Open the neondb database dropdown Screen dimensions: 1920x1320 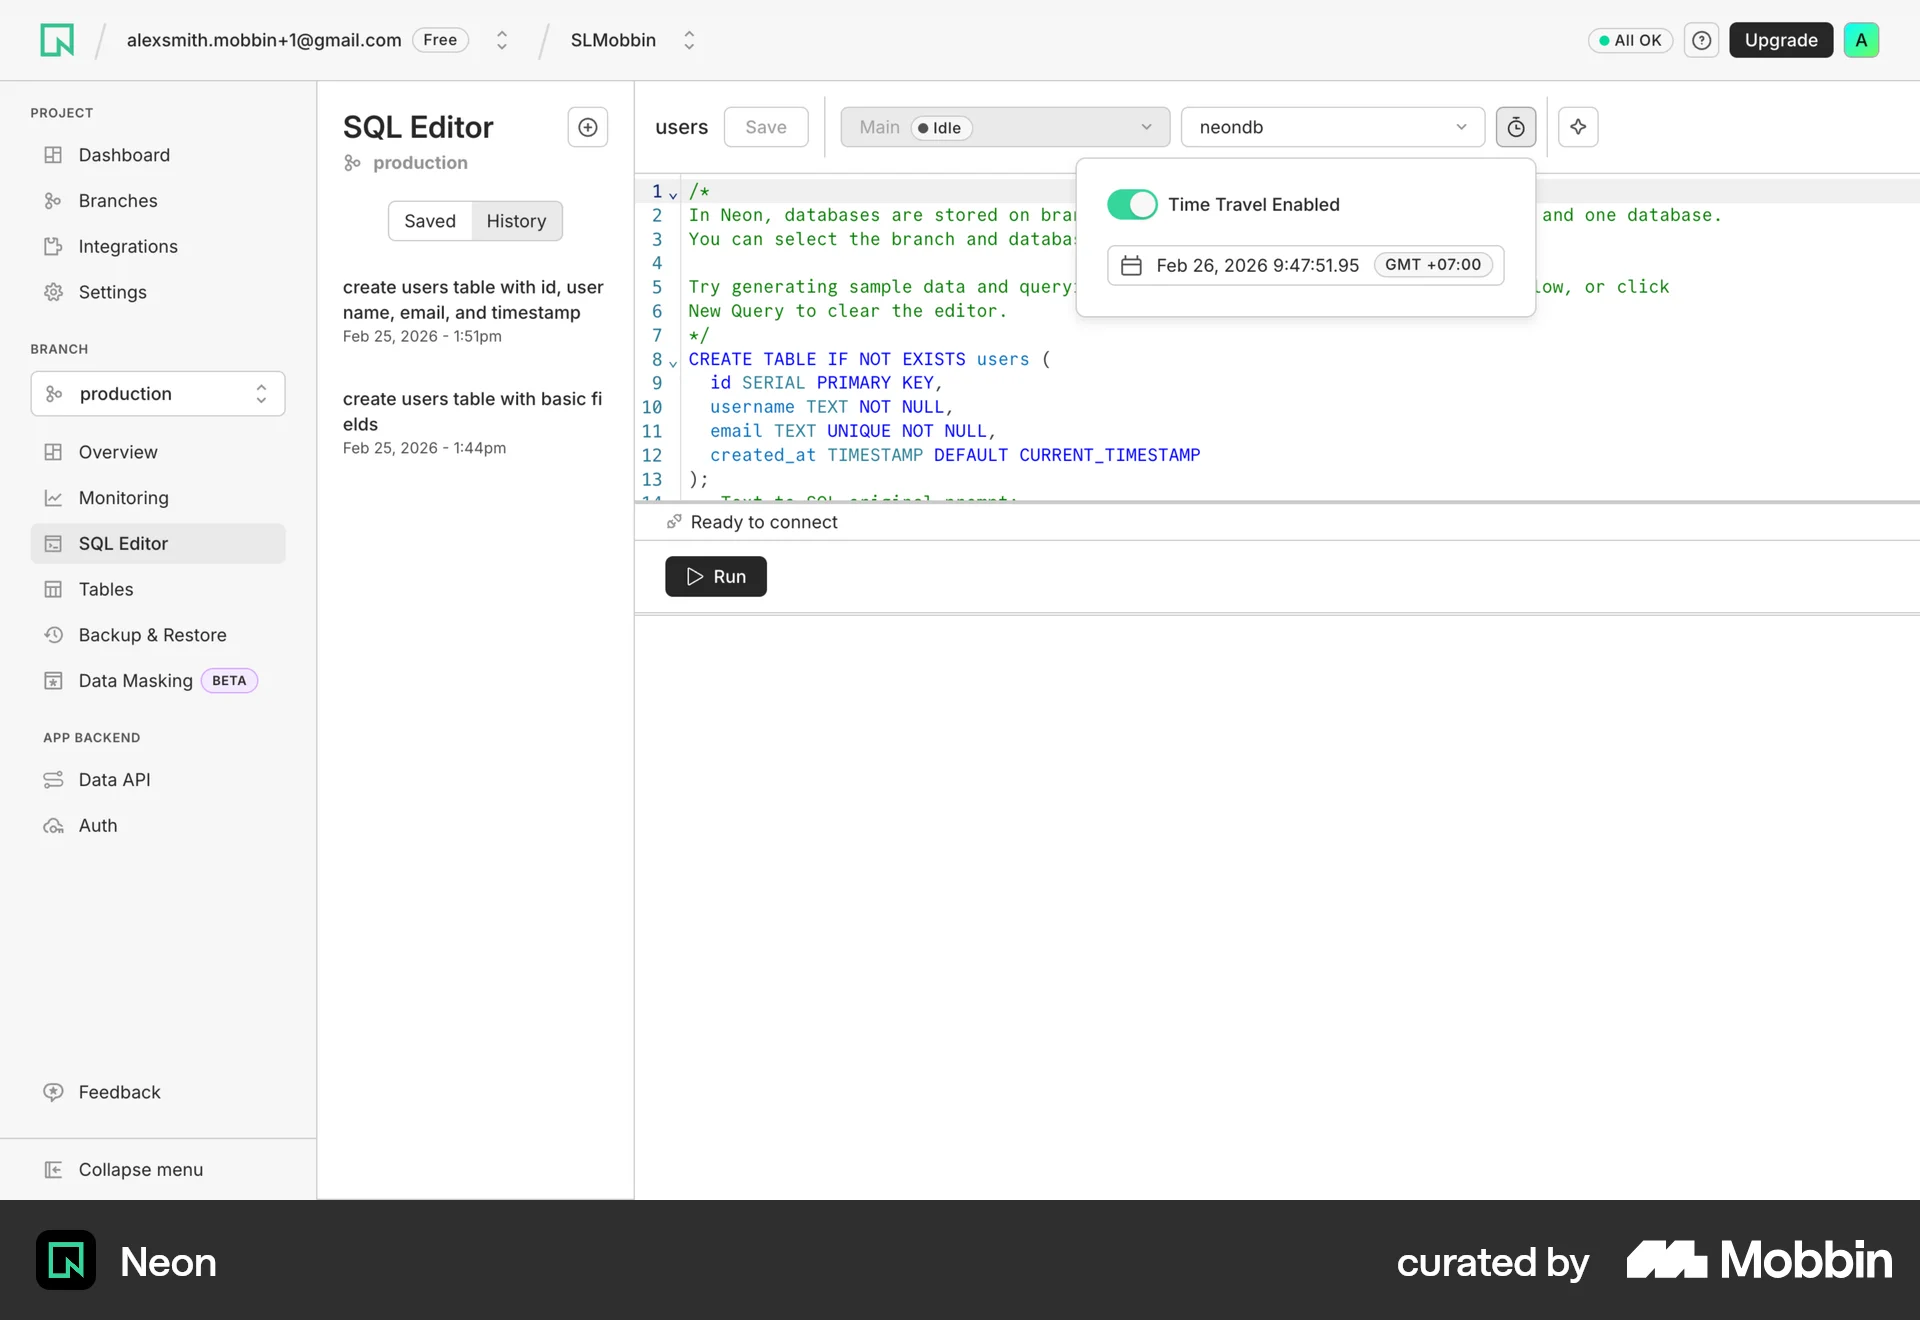coord(1332,127)
